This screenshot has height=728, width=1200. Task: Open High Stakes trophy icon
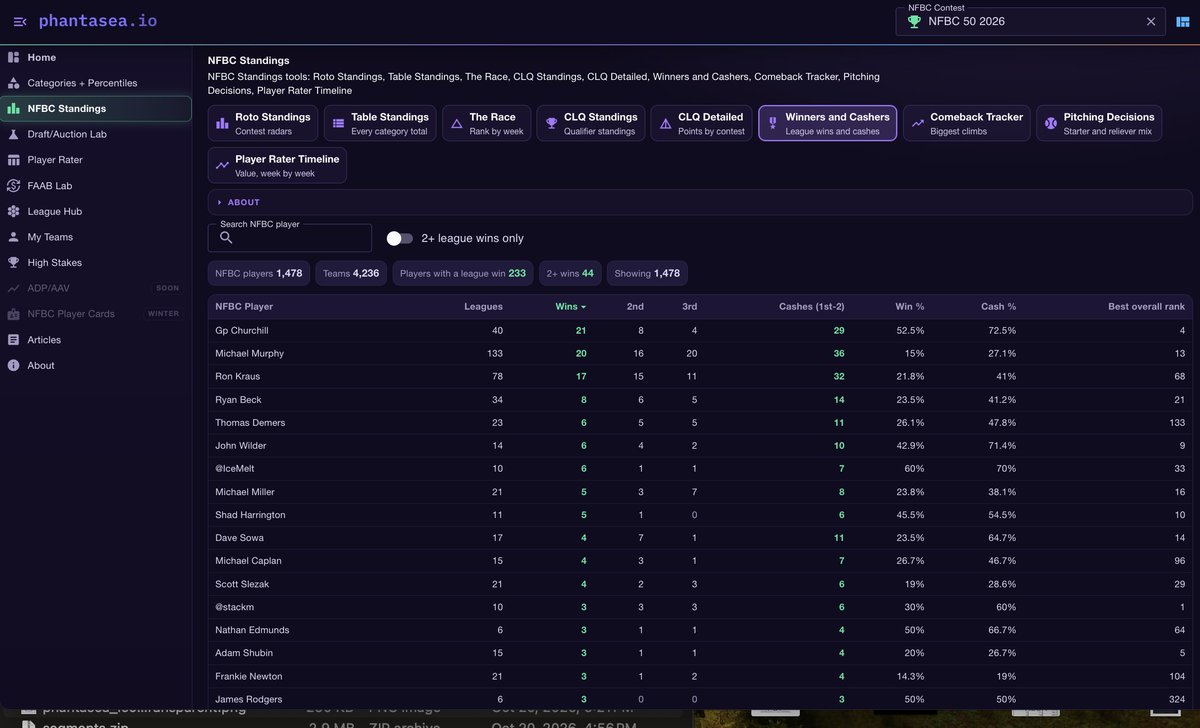pos(13,263)
